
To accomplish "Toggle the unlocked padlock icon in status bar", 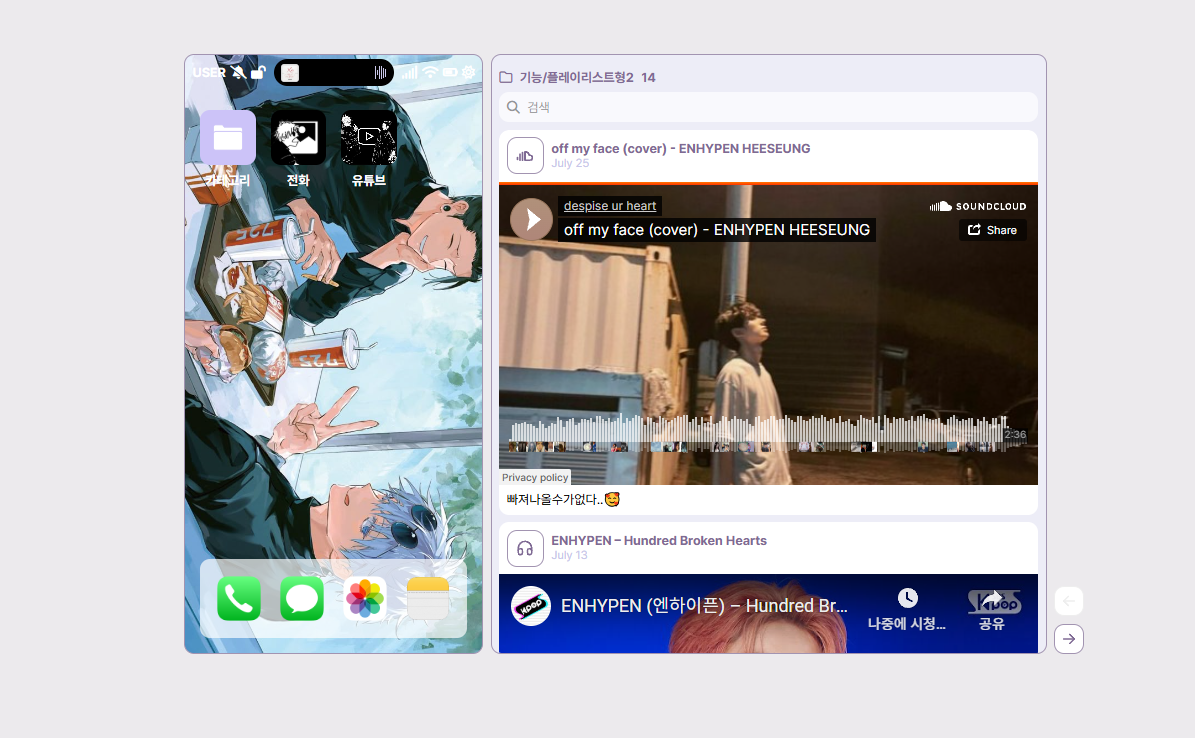I will [258, 72].
